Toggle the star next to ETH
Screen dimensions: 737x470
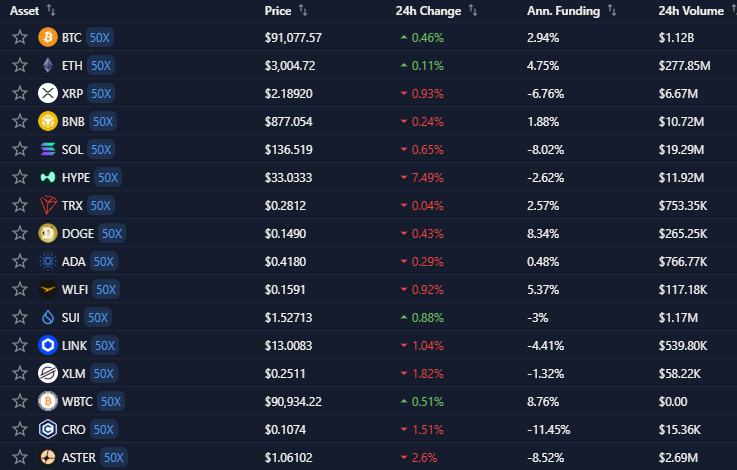[19, 65]
